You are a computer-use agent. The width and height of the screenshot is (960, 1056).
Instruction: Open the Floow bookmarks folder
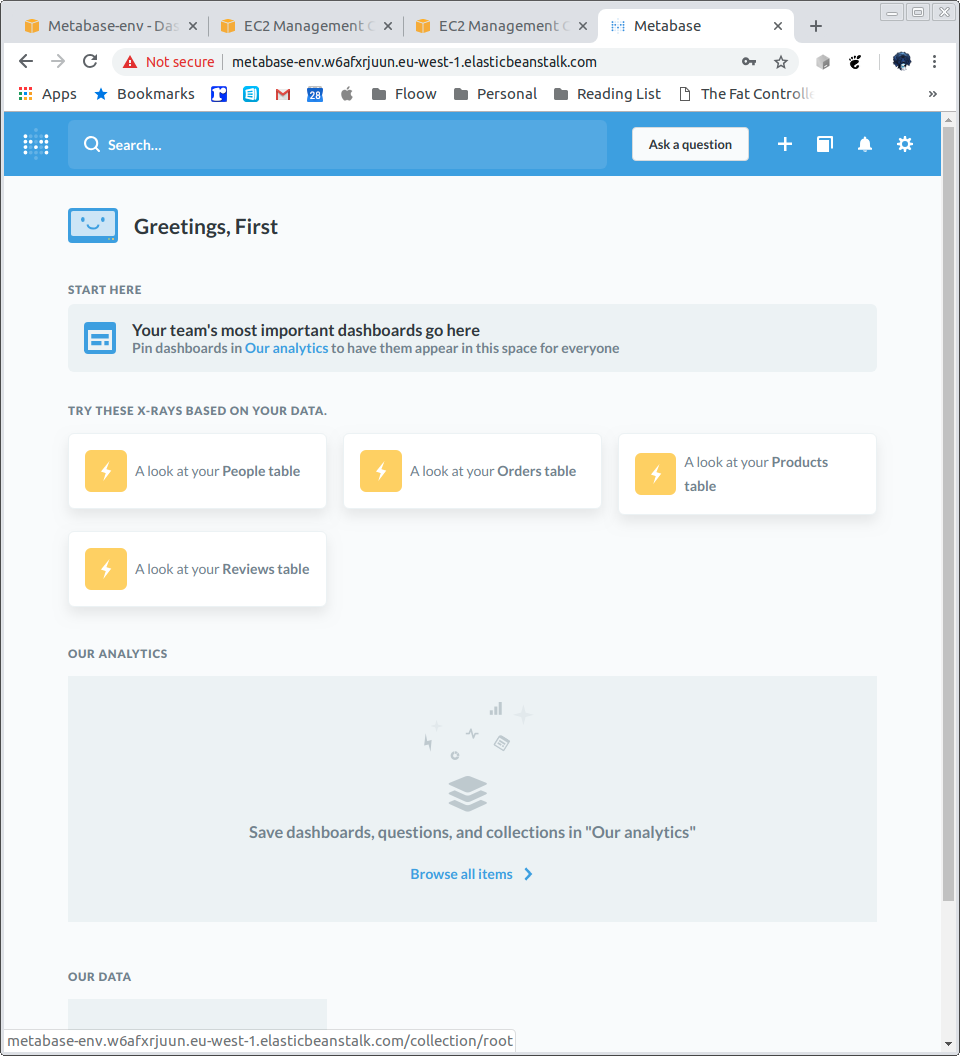pos(403,93)
